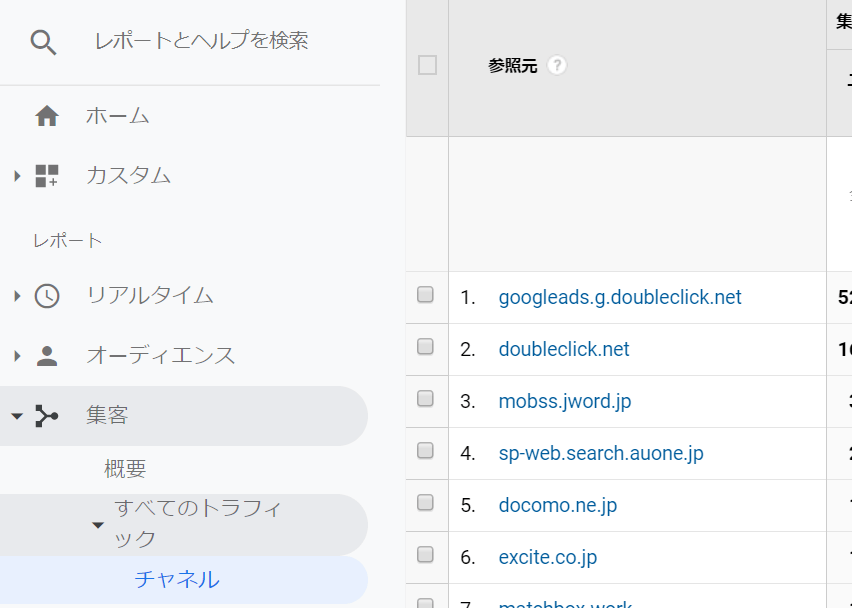The image size is (852, 608).
Task: Toggle the select-all checkbox in header
Action: [x=428, y=65]
